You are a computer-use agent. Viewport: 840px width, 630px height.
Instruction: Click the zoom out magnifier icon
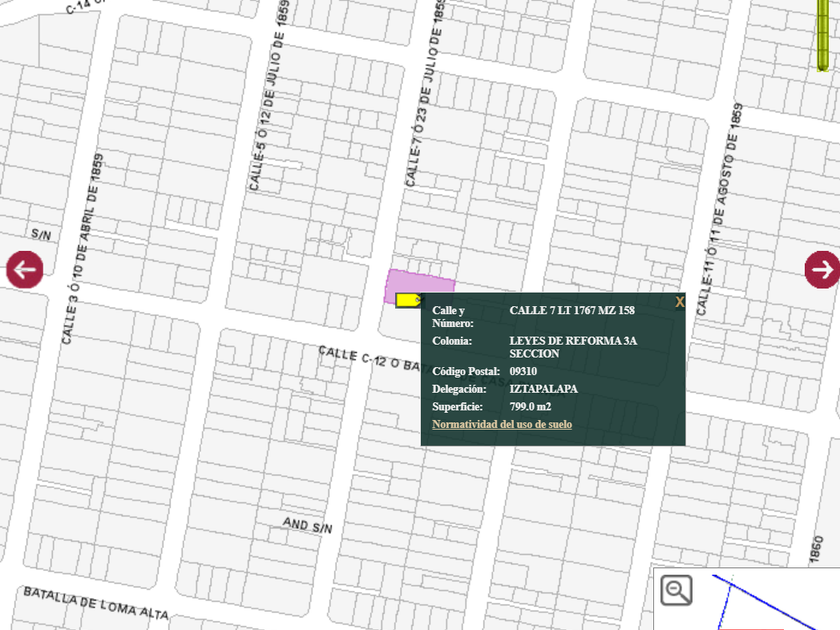677,590
